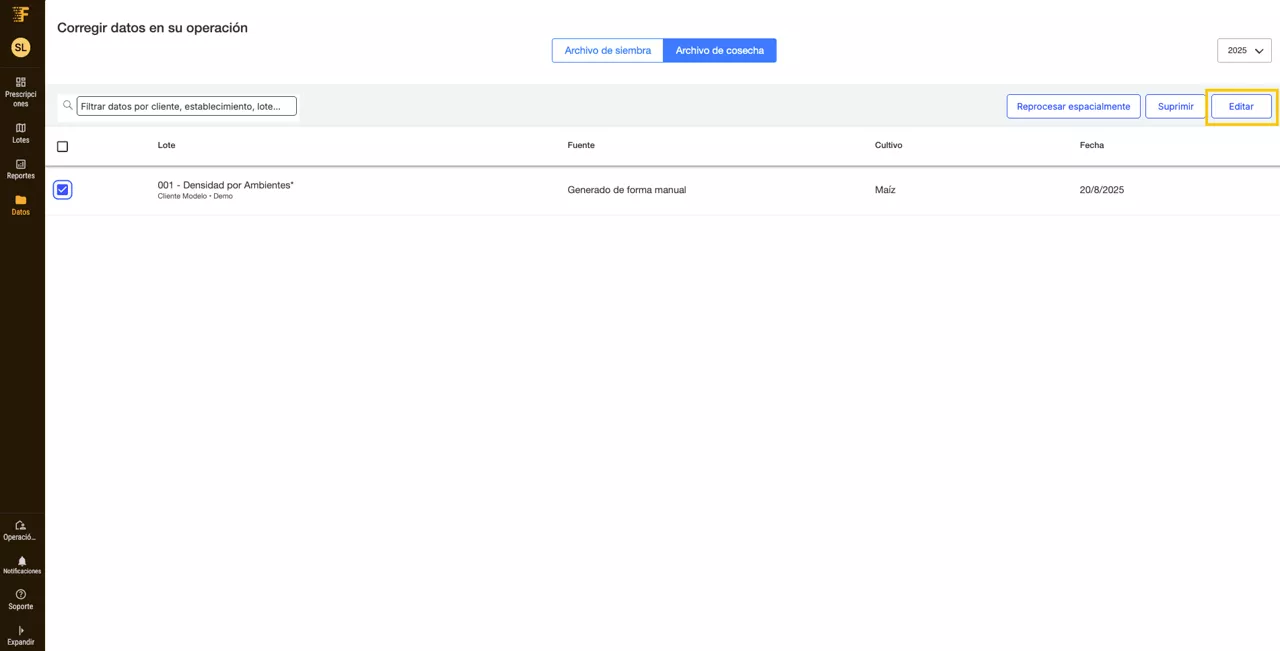
Task: Open Soporte help icon
Action: 20,594
